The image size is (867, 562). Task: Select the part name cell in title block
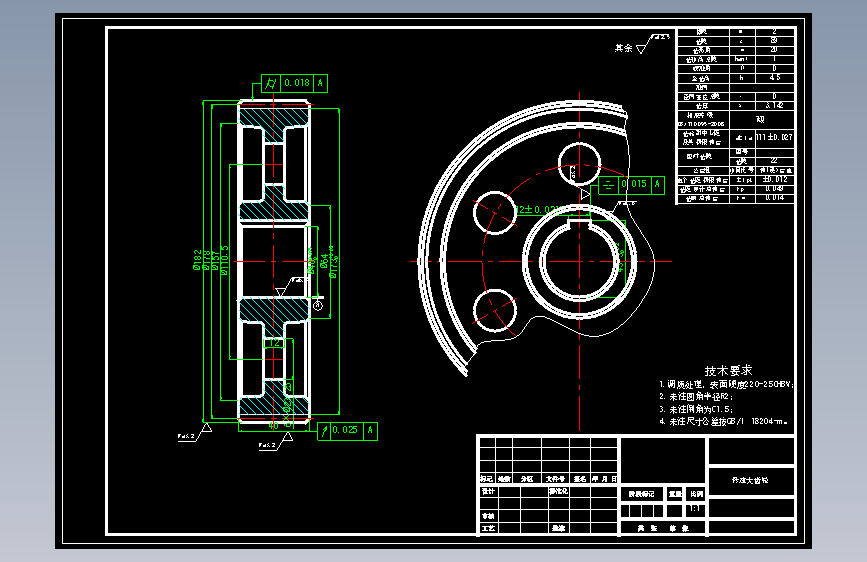(751, 481)
